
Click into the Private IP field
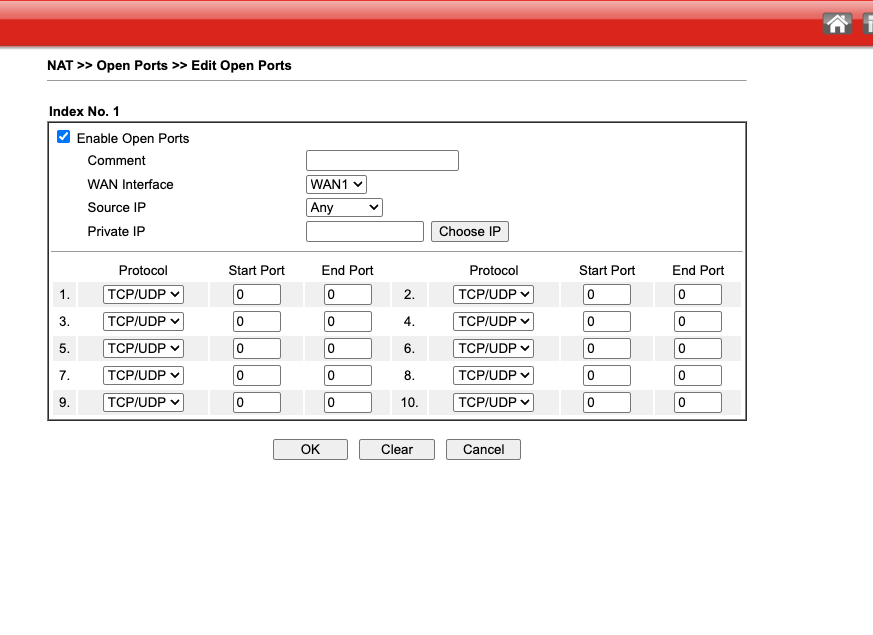pyautogui.click(x=365, y=232)
